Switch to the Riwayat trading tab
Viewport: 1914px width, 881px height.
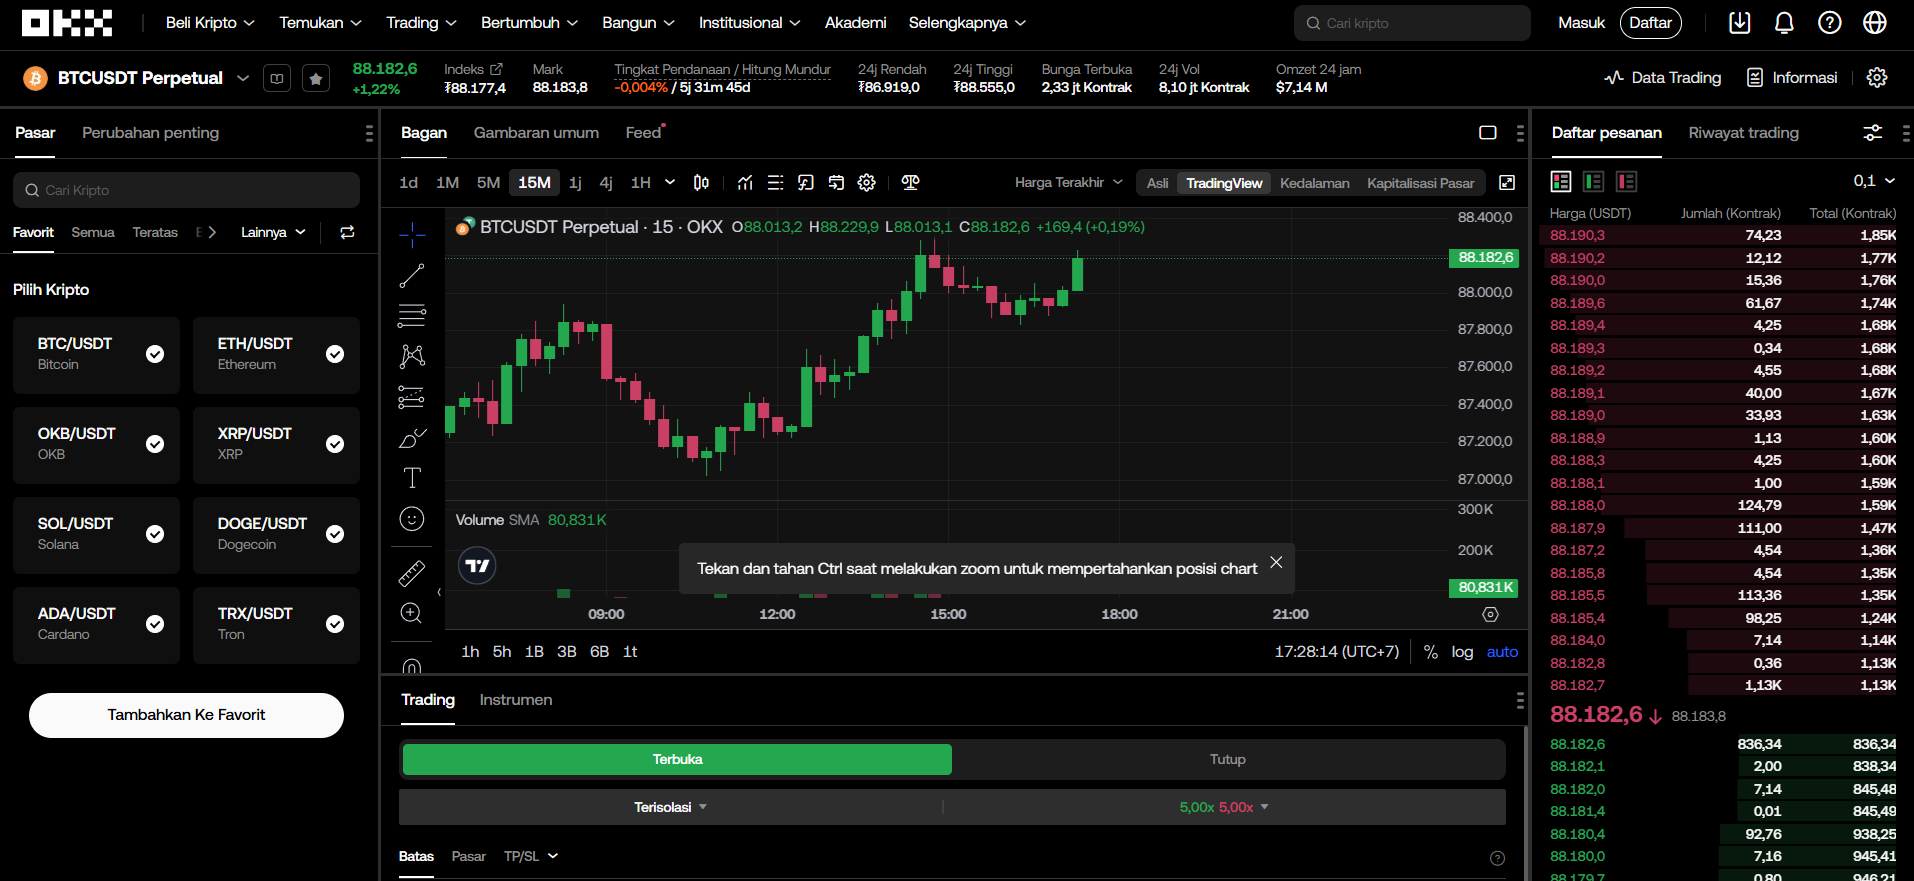[1743, 133]
